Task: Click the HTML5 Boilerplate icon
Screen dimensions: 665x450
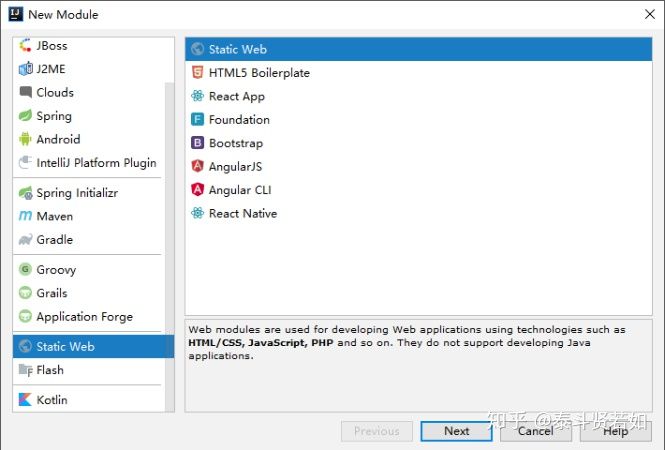Action: (198, 73)
